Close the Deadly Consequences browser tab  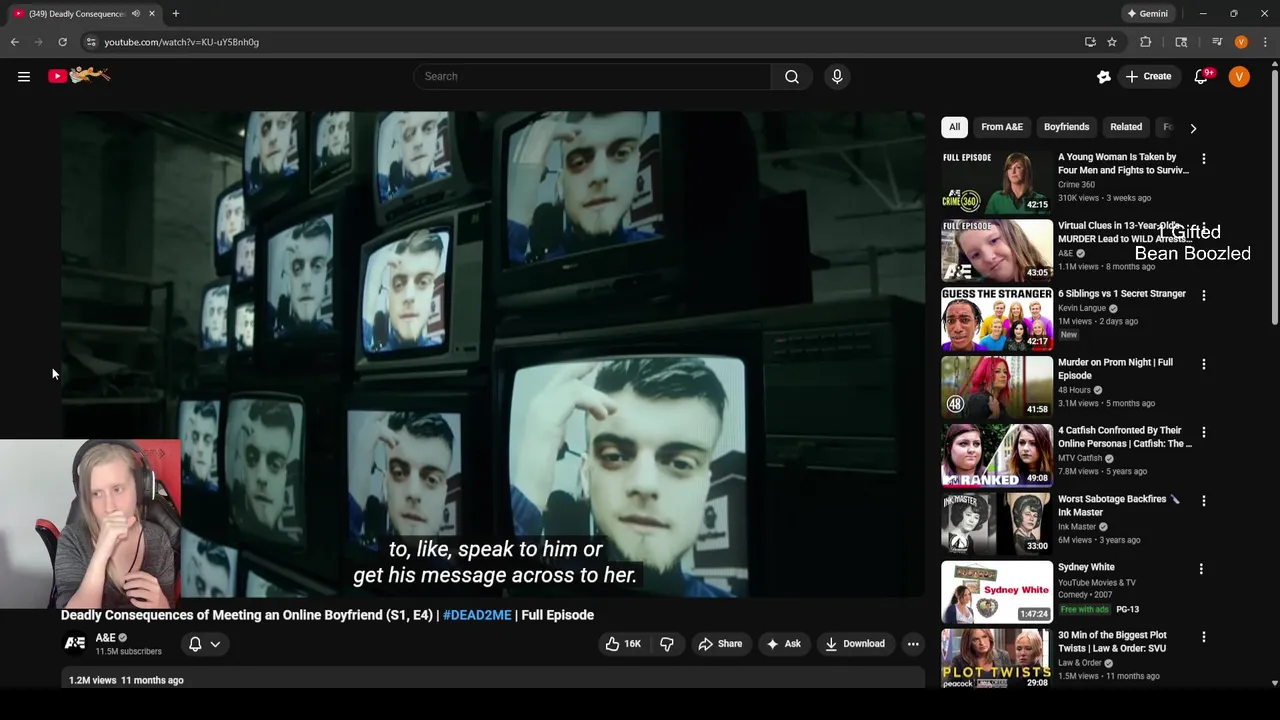152,14
